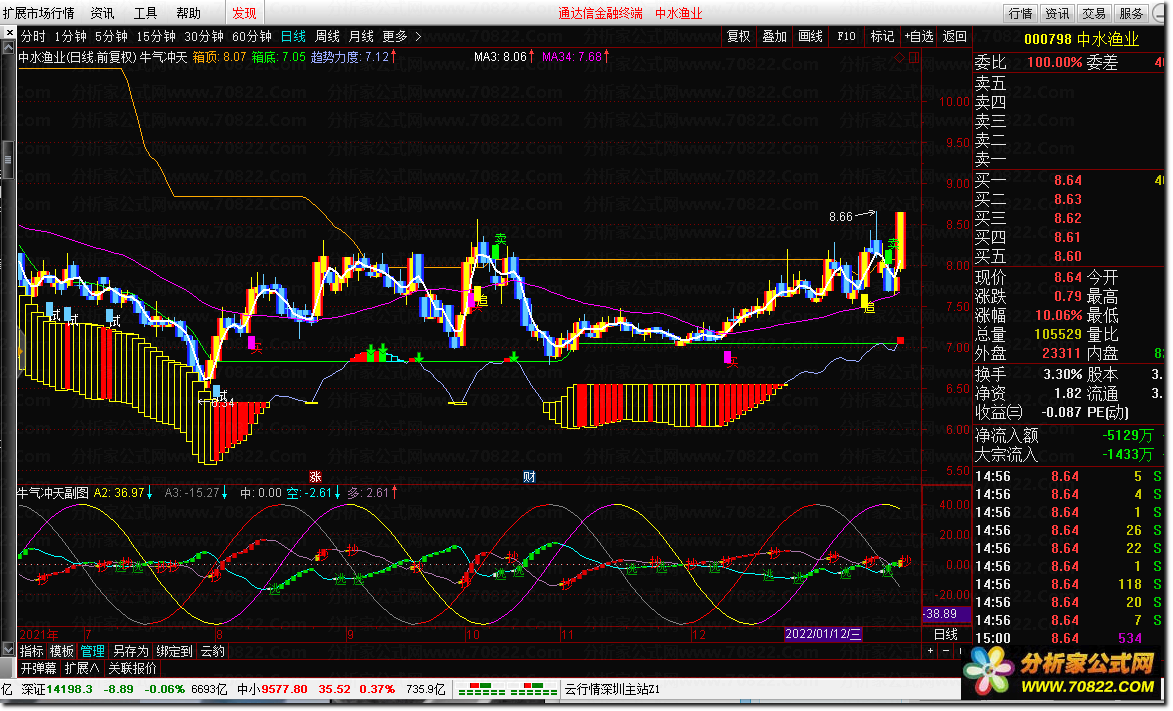Viewport: 1173px width, 711px height.
Task: Click the -38.89 value box on sub-chart axis
Action: pyautogui.click(x=946, y=614)
